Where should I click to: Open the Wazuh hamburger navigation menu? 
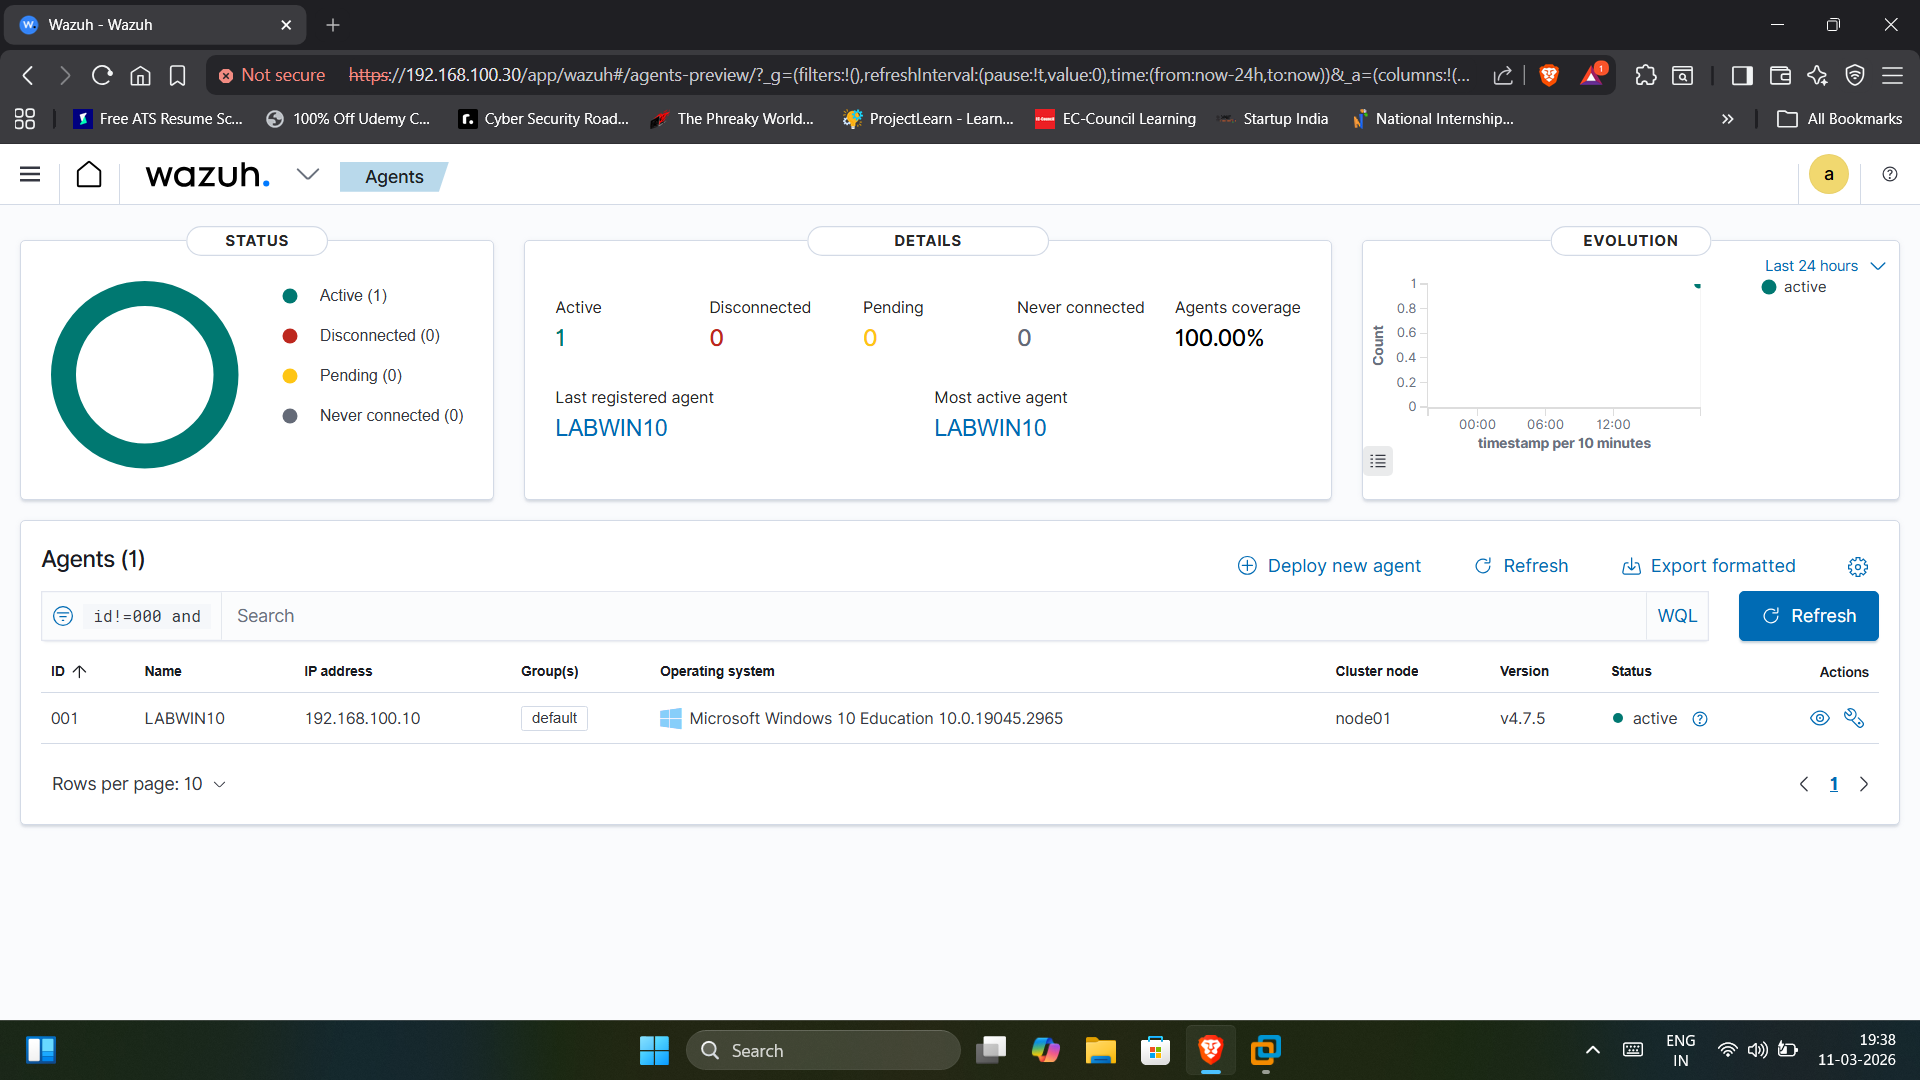pyautogui.click(x=30, y=175)
